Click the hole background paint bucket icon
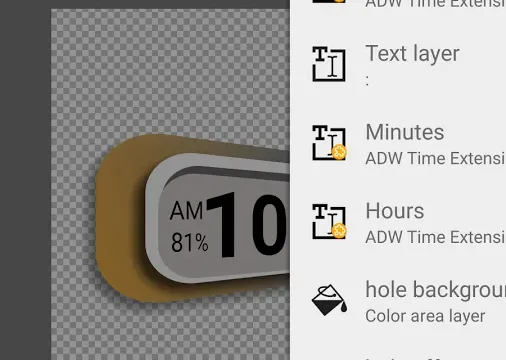This screenshot has width=506, height=360. (x=329, y=300)
